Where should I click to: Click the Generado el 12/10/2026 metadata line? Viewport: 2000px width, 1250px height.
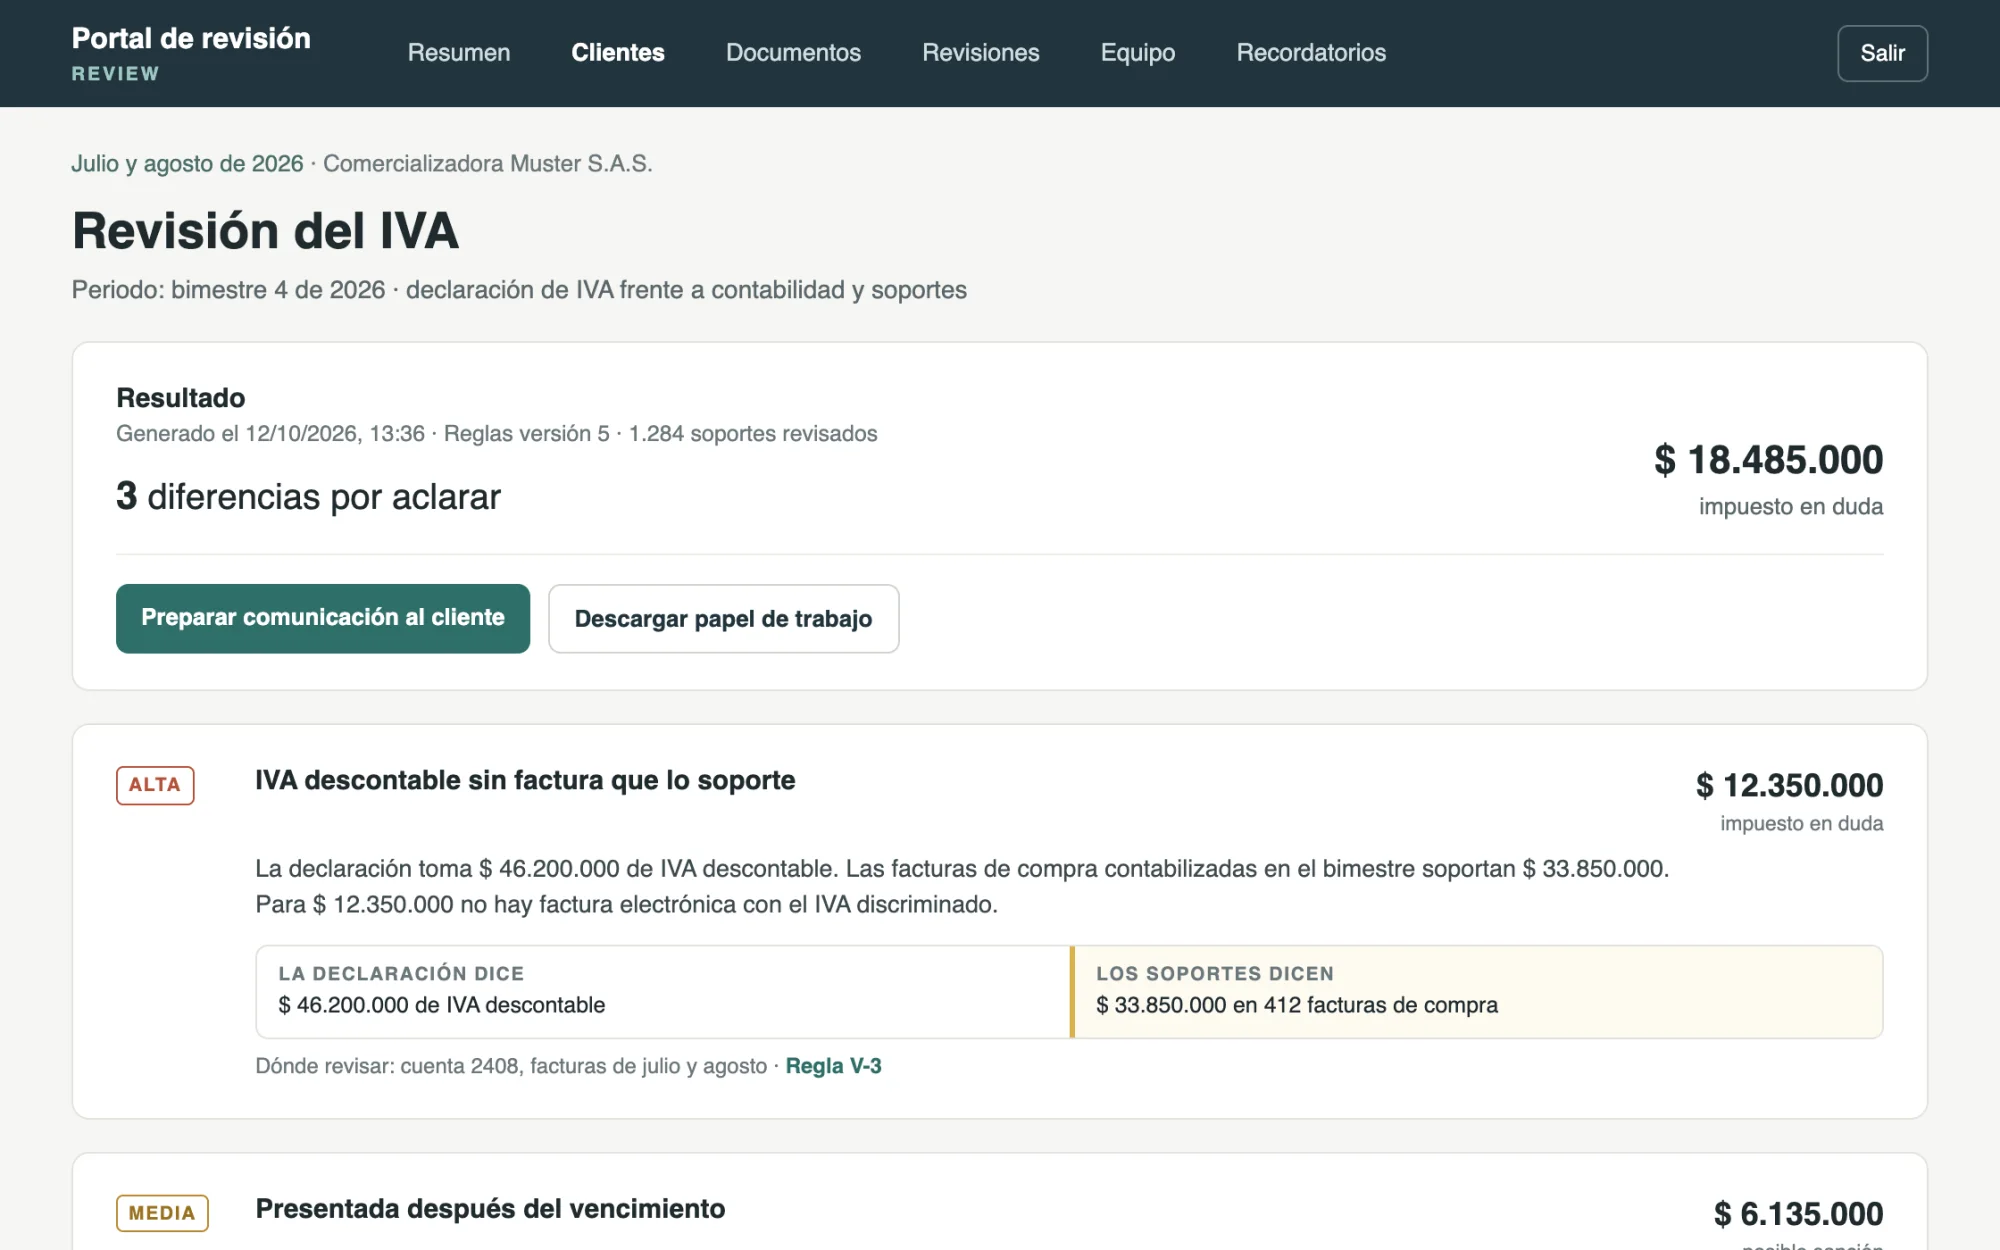point(496,434)
